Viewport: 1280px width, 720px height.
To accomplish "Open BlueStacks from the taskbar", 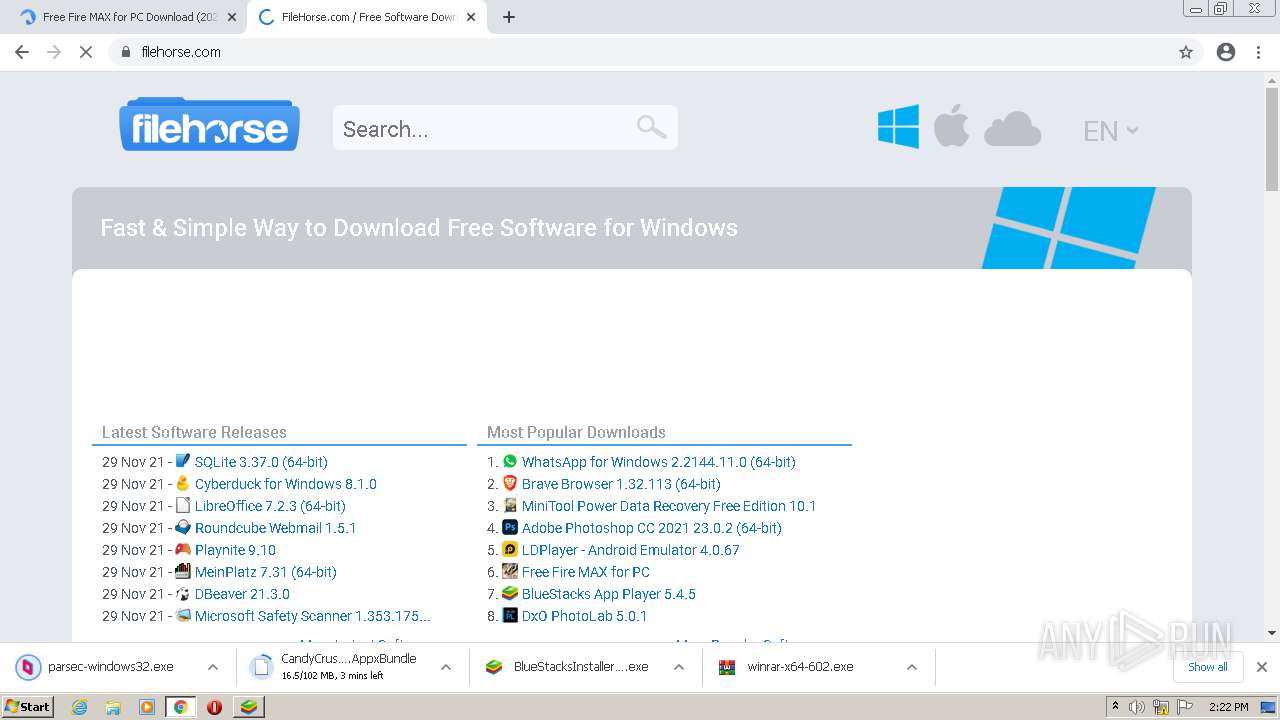I will click(x=248, y=707).
